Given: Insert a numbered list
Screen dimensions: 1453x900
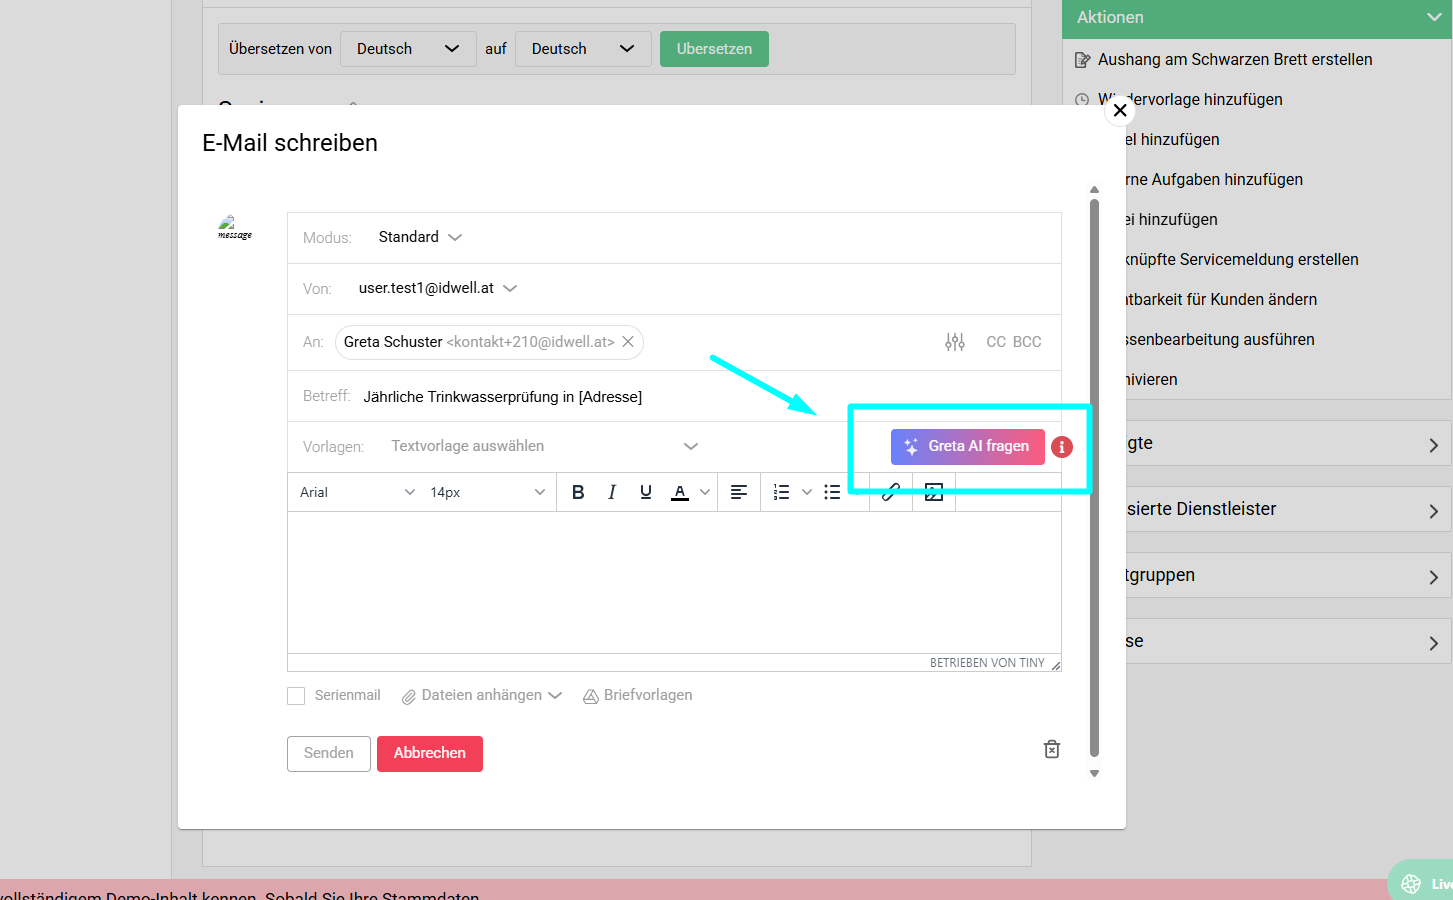Looking at the screenshot, I should (782, 492).
